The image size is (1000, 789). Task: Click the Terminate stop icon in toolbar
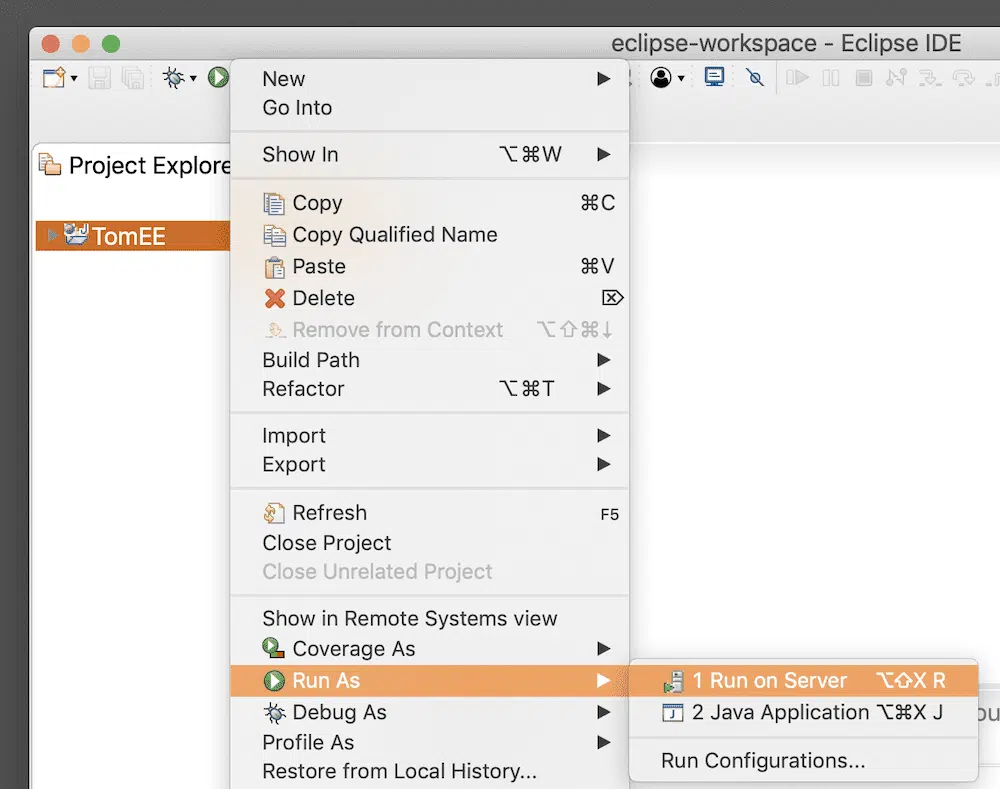click(864, 78)
